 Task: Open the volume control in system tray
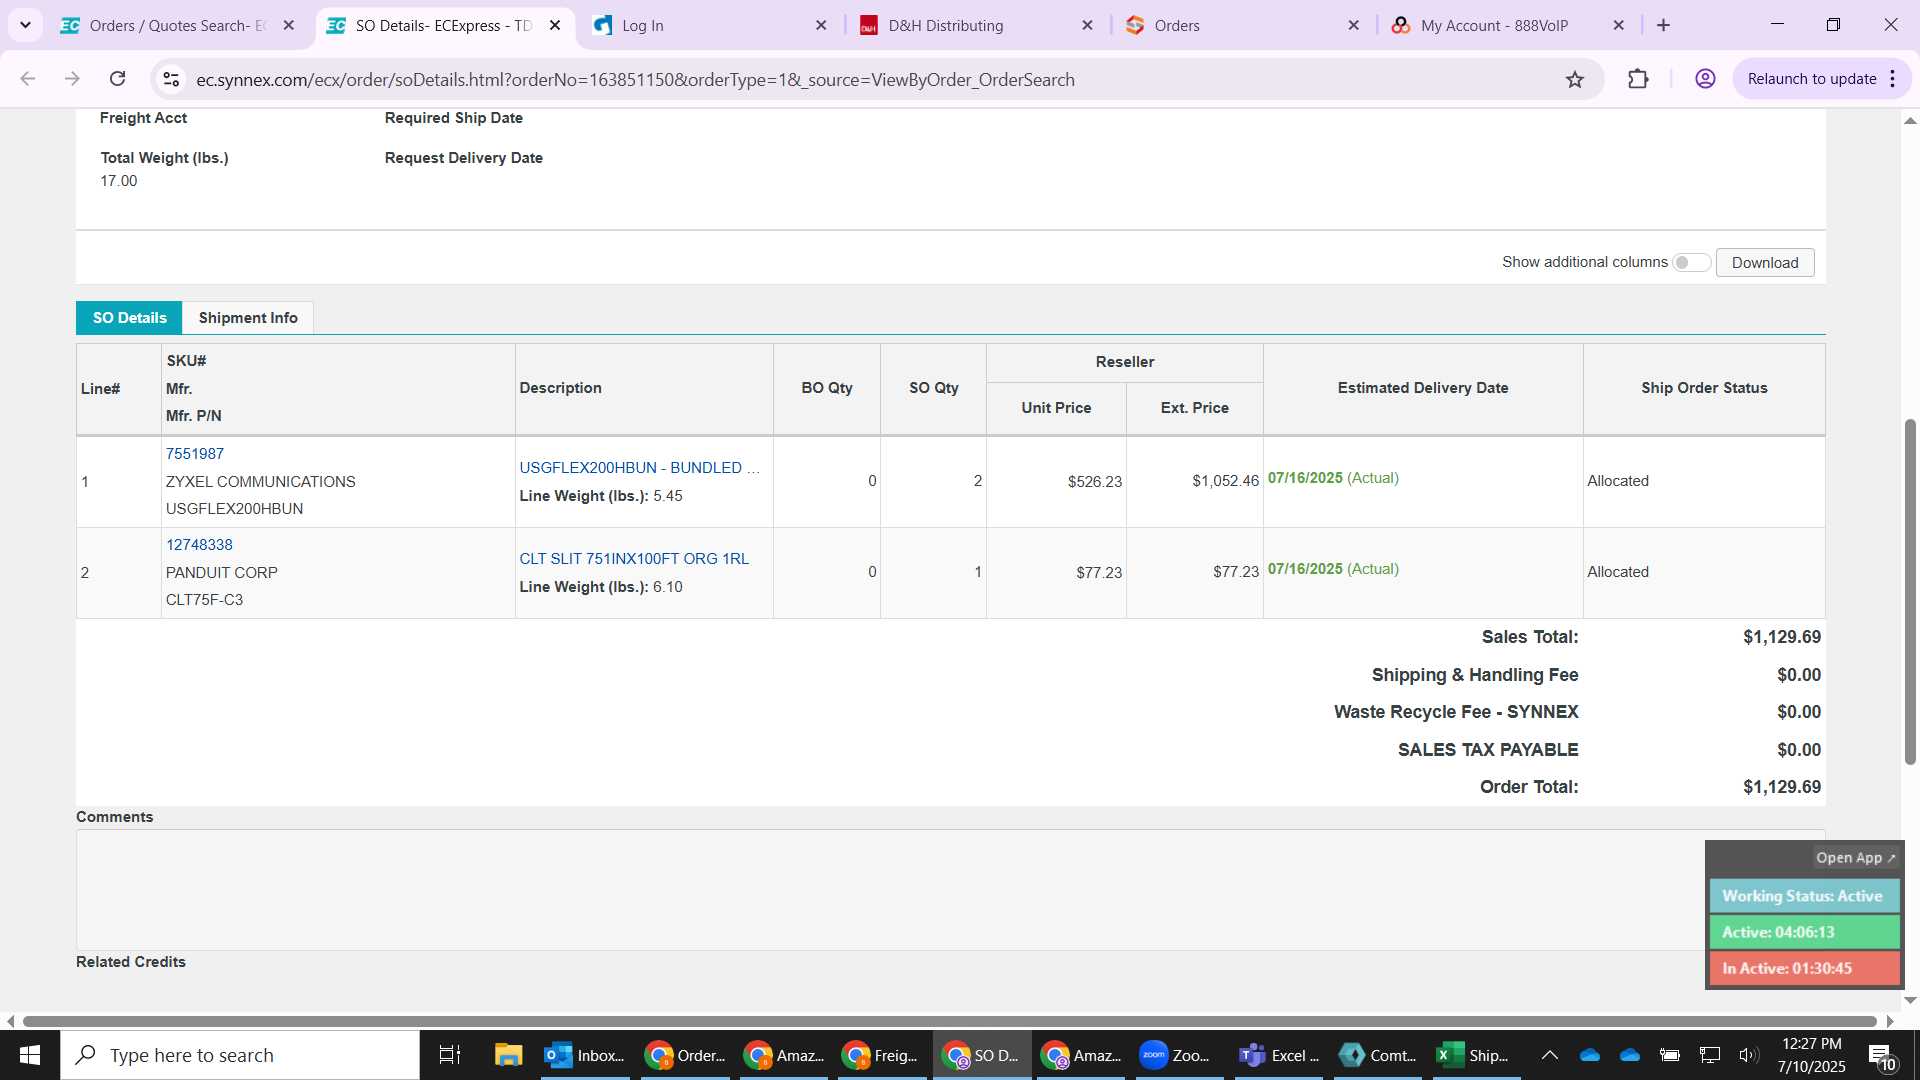coord(1748,1055)
